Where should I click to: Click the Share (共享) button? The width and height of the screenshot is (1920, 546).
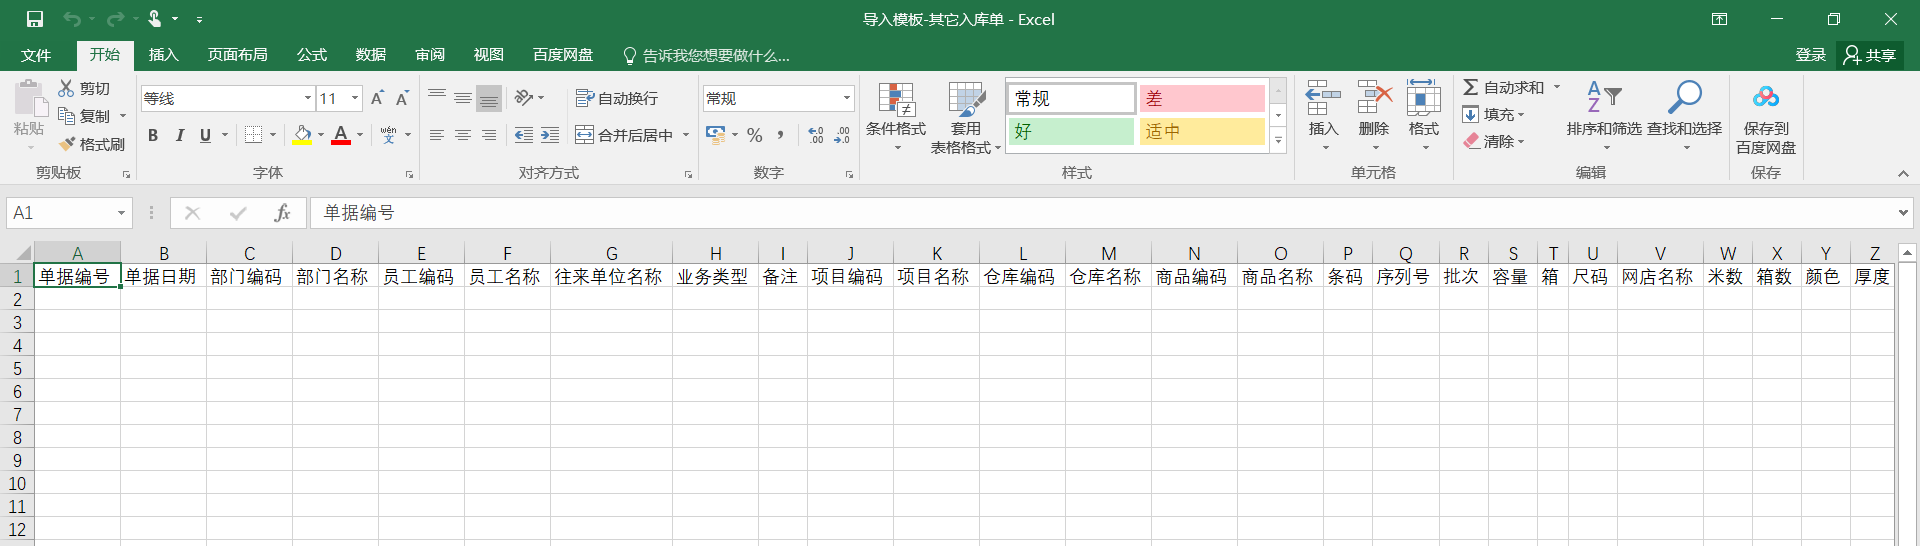click(1870, 55)
